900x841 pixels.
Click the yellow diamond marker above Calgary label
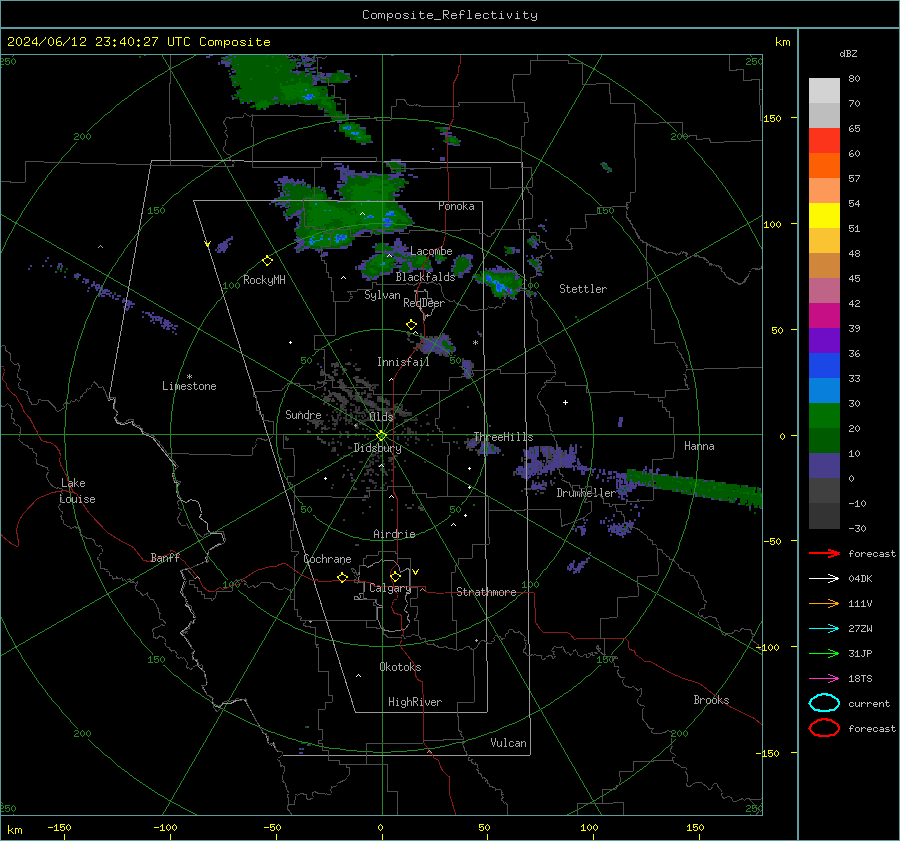pos(395,576)
